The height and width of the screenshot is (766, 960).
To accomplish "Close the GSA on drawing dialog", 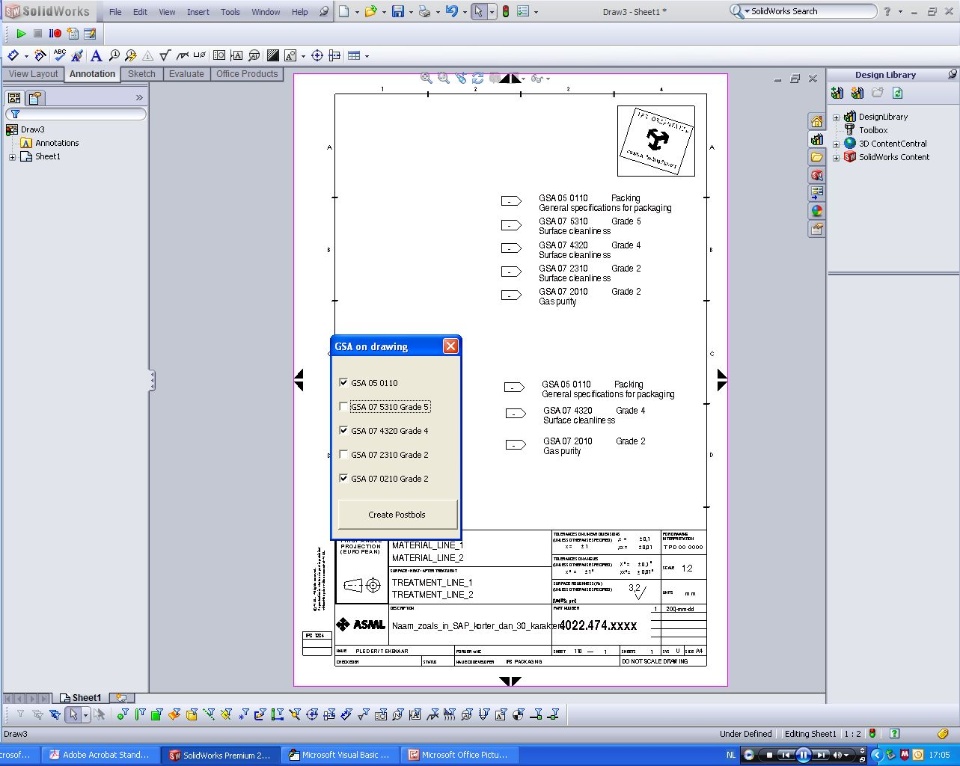I will pos(451,346).
